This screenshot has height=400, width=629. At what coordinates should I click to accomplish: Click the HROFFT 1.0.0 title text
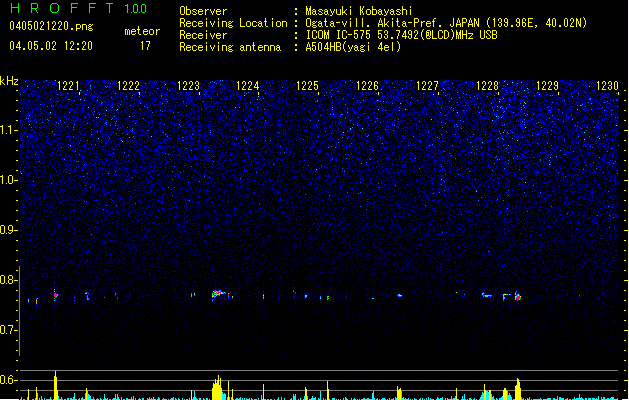[79, 8]
